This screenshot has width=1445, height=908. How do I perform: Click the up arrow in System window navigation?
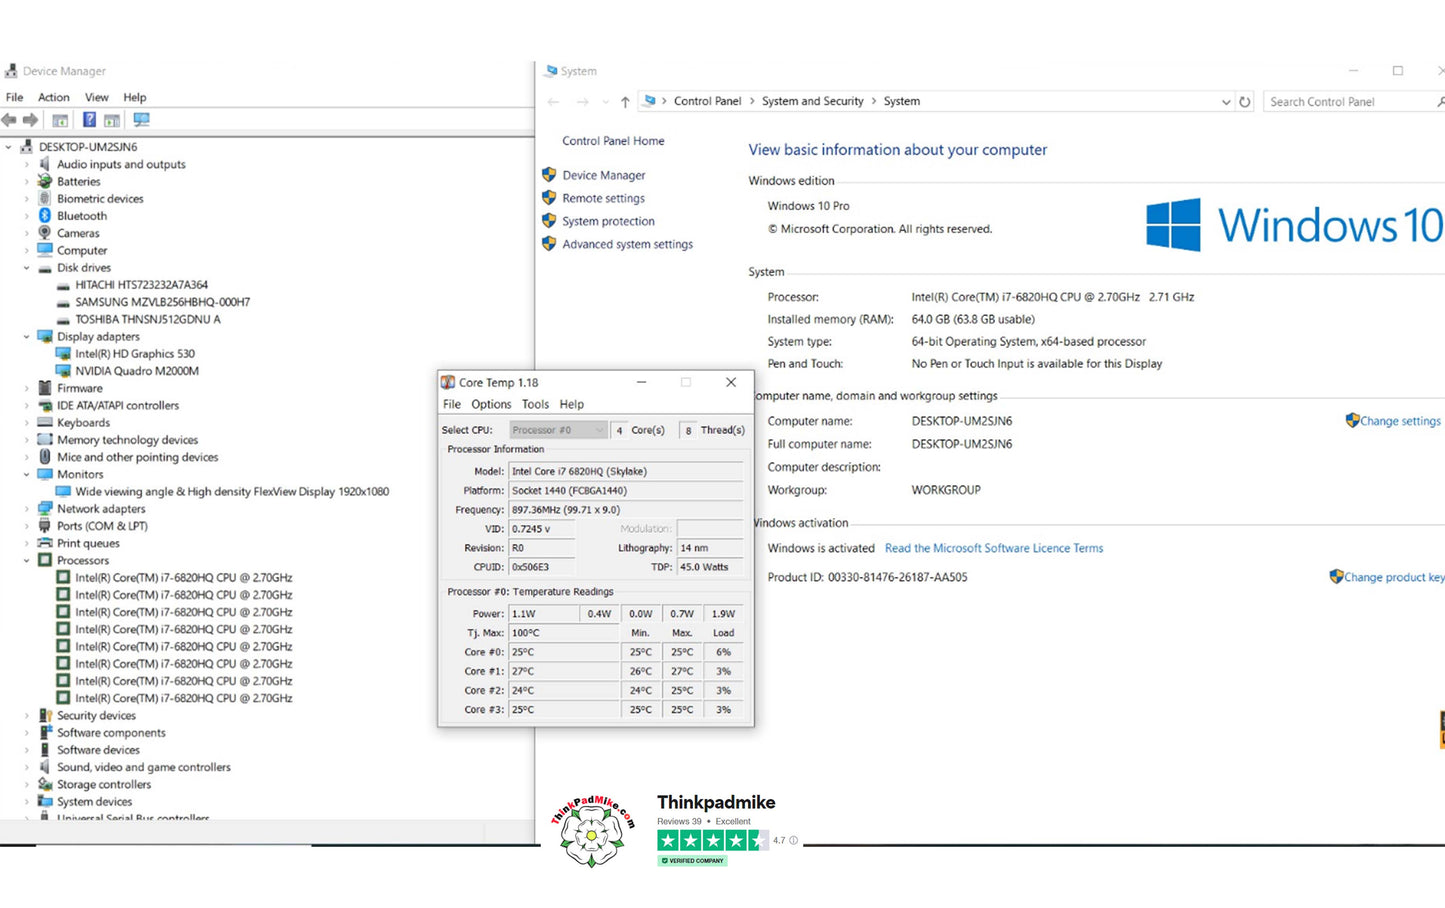click(625, 102)
